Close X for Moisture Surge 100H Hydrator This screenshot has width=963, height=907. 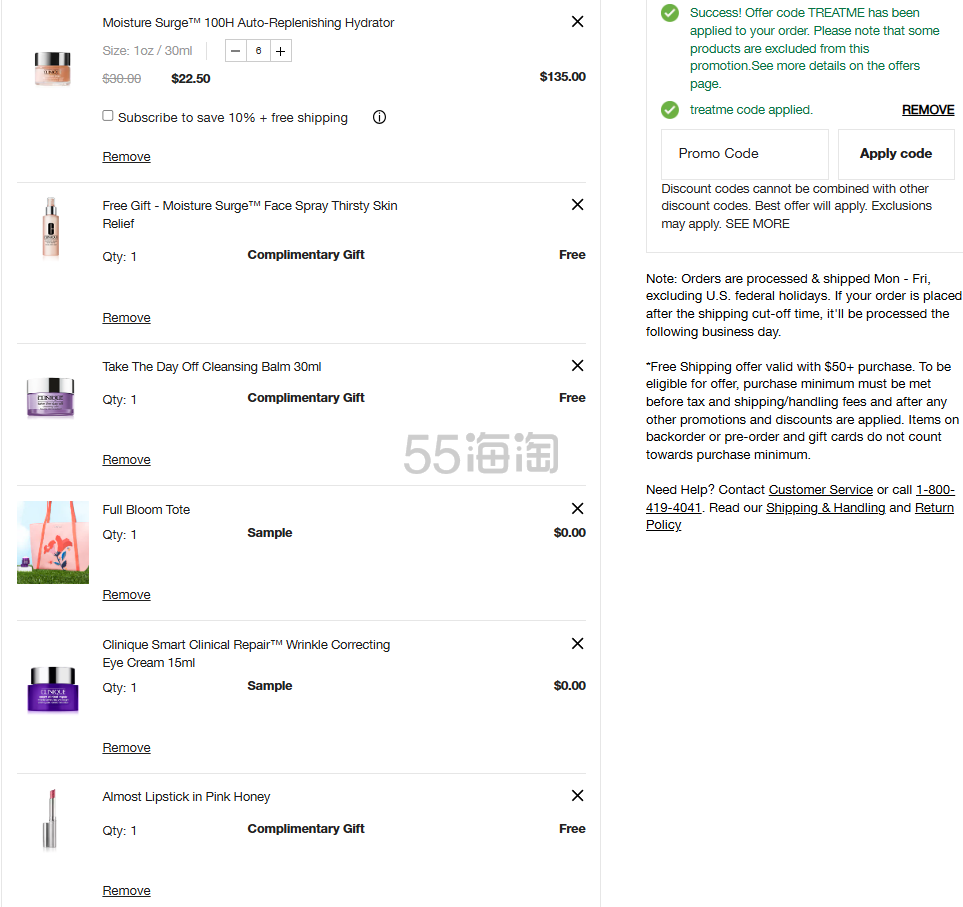577,22
